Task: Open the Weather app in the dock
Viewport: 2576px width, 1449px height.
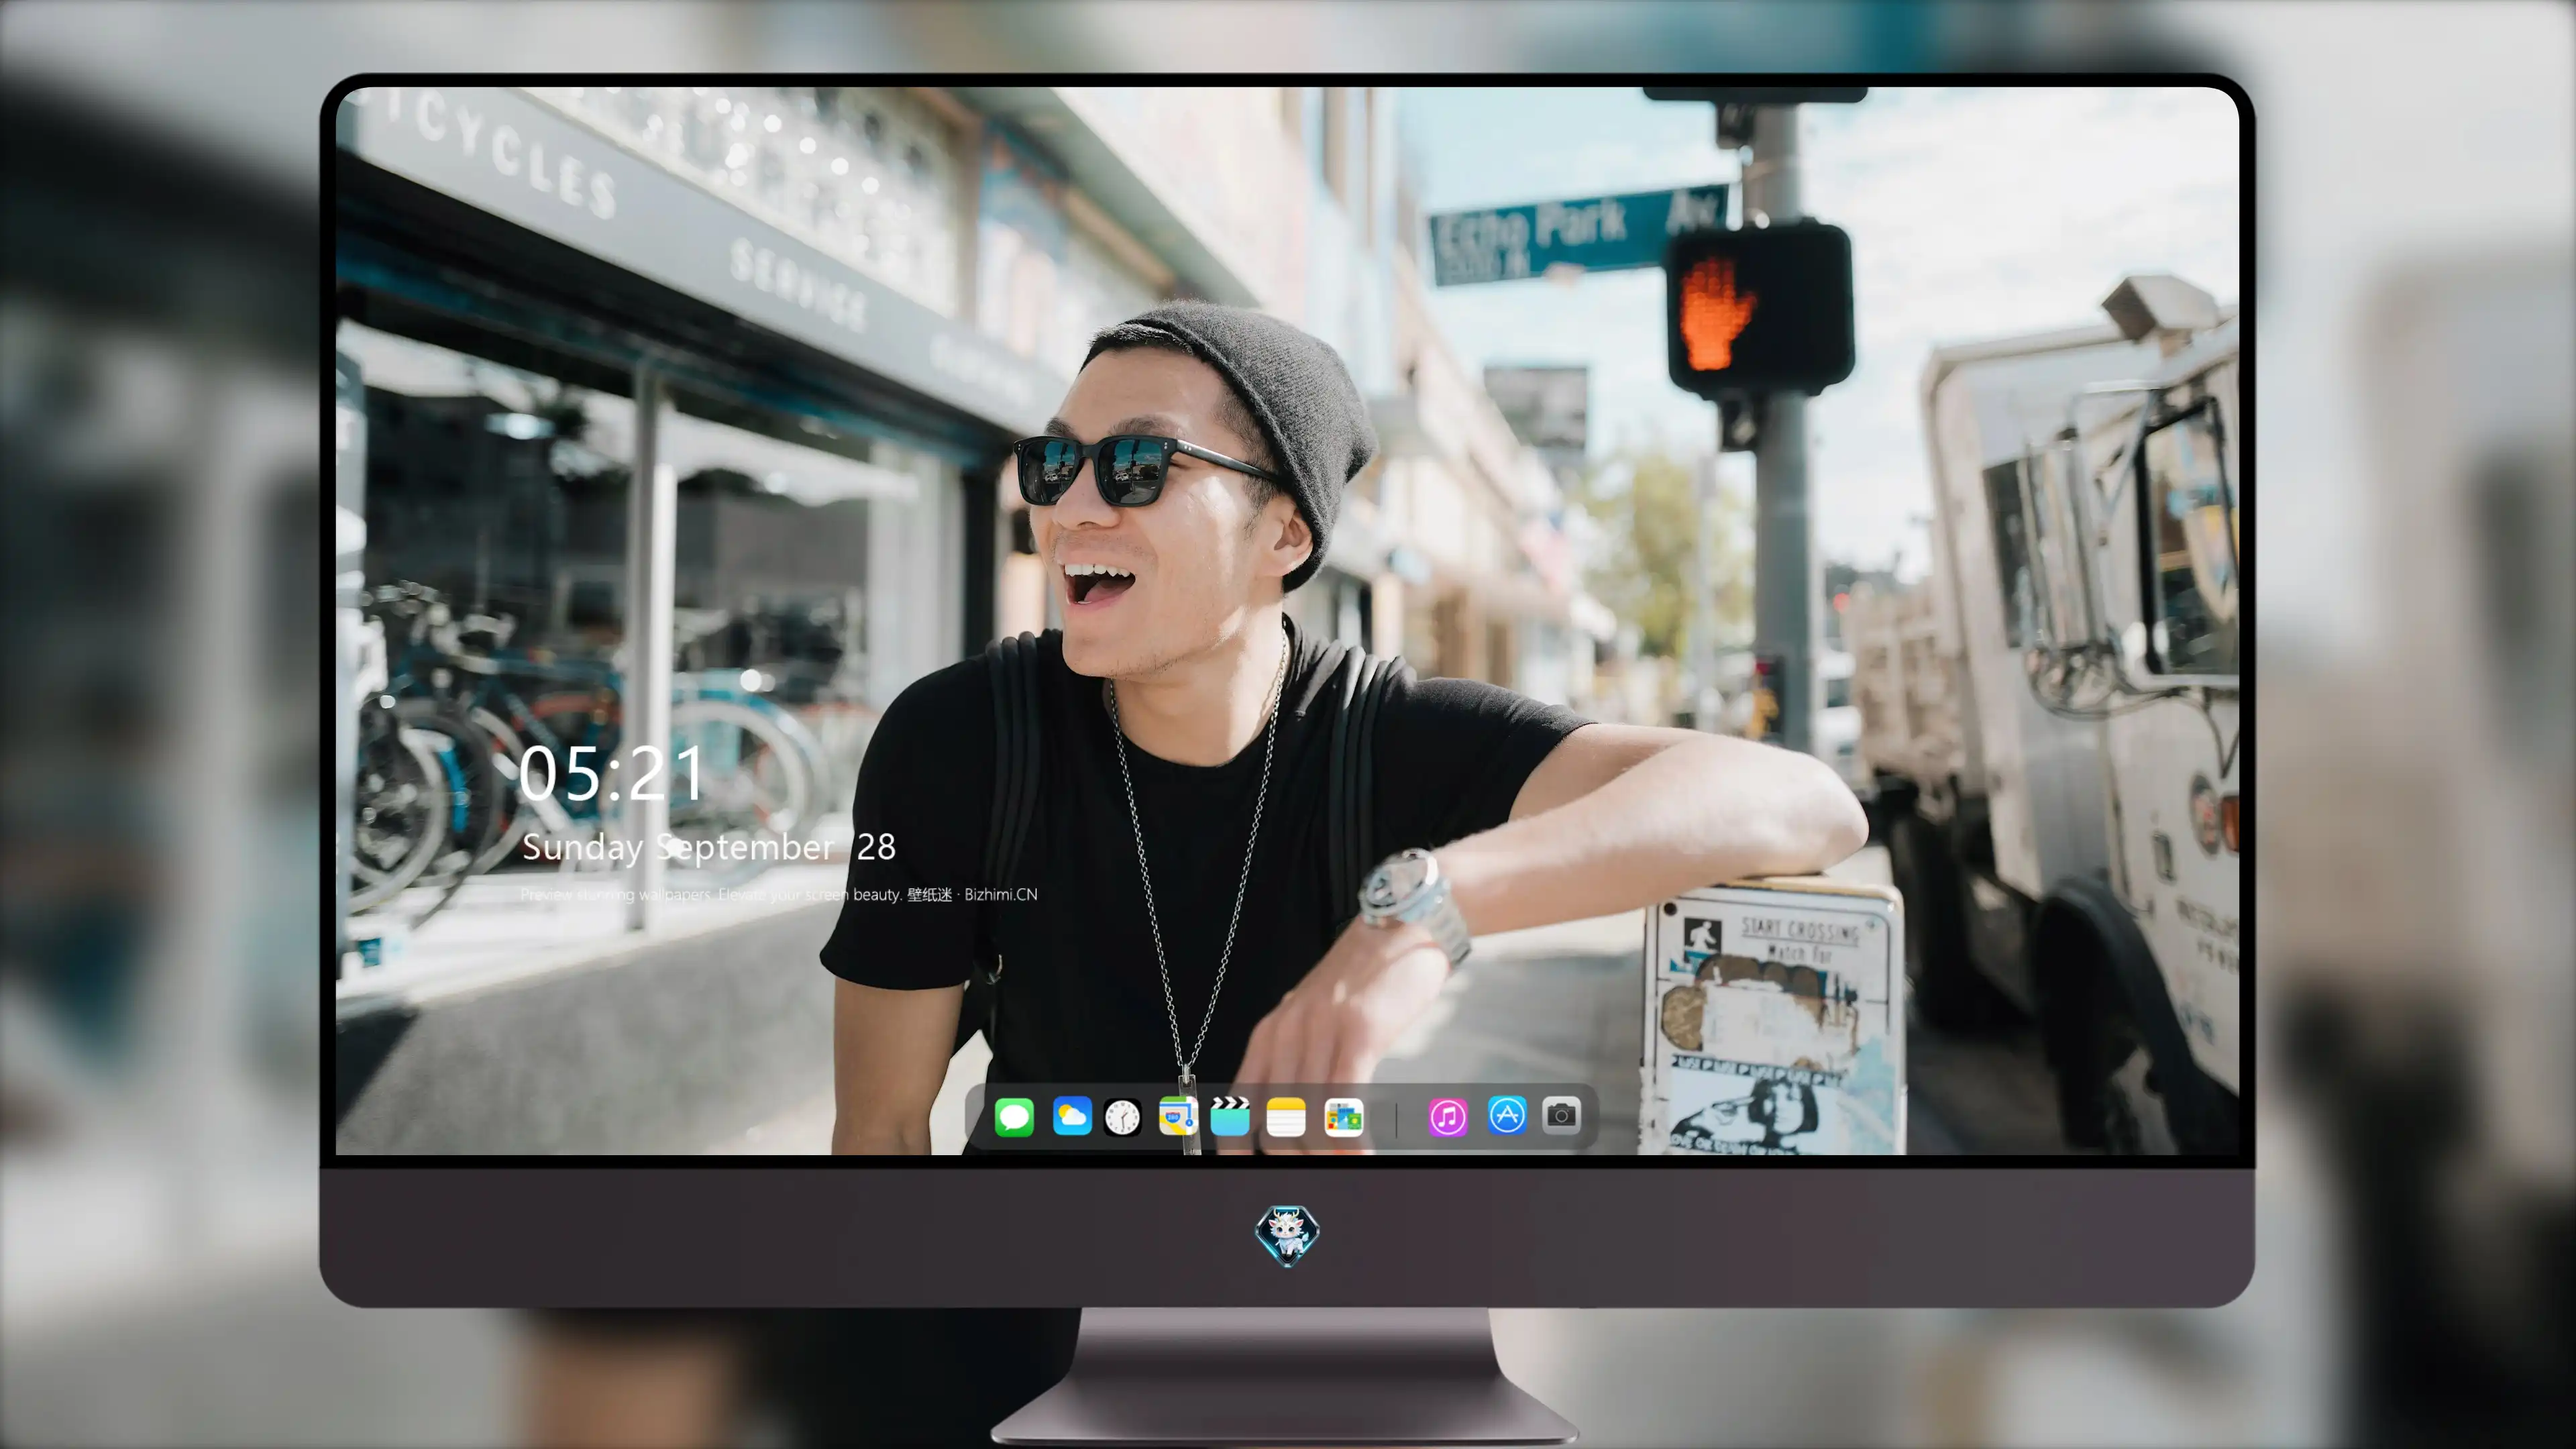Action: [x=1072, y=1116]
